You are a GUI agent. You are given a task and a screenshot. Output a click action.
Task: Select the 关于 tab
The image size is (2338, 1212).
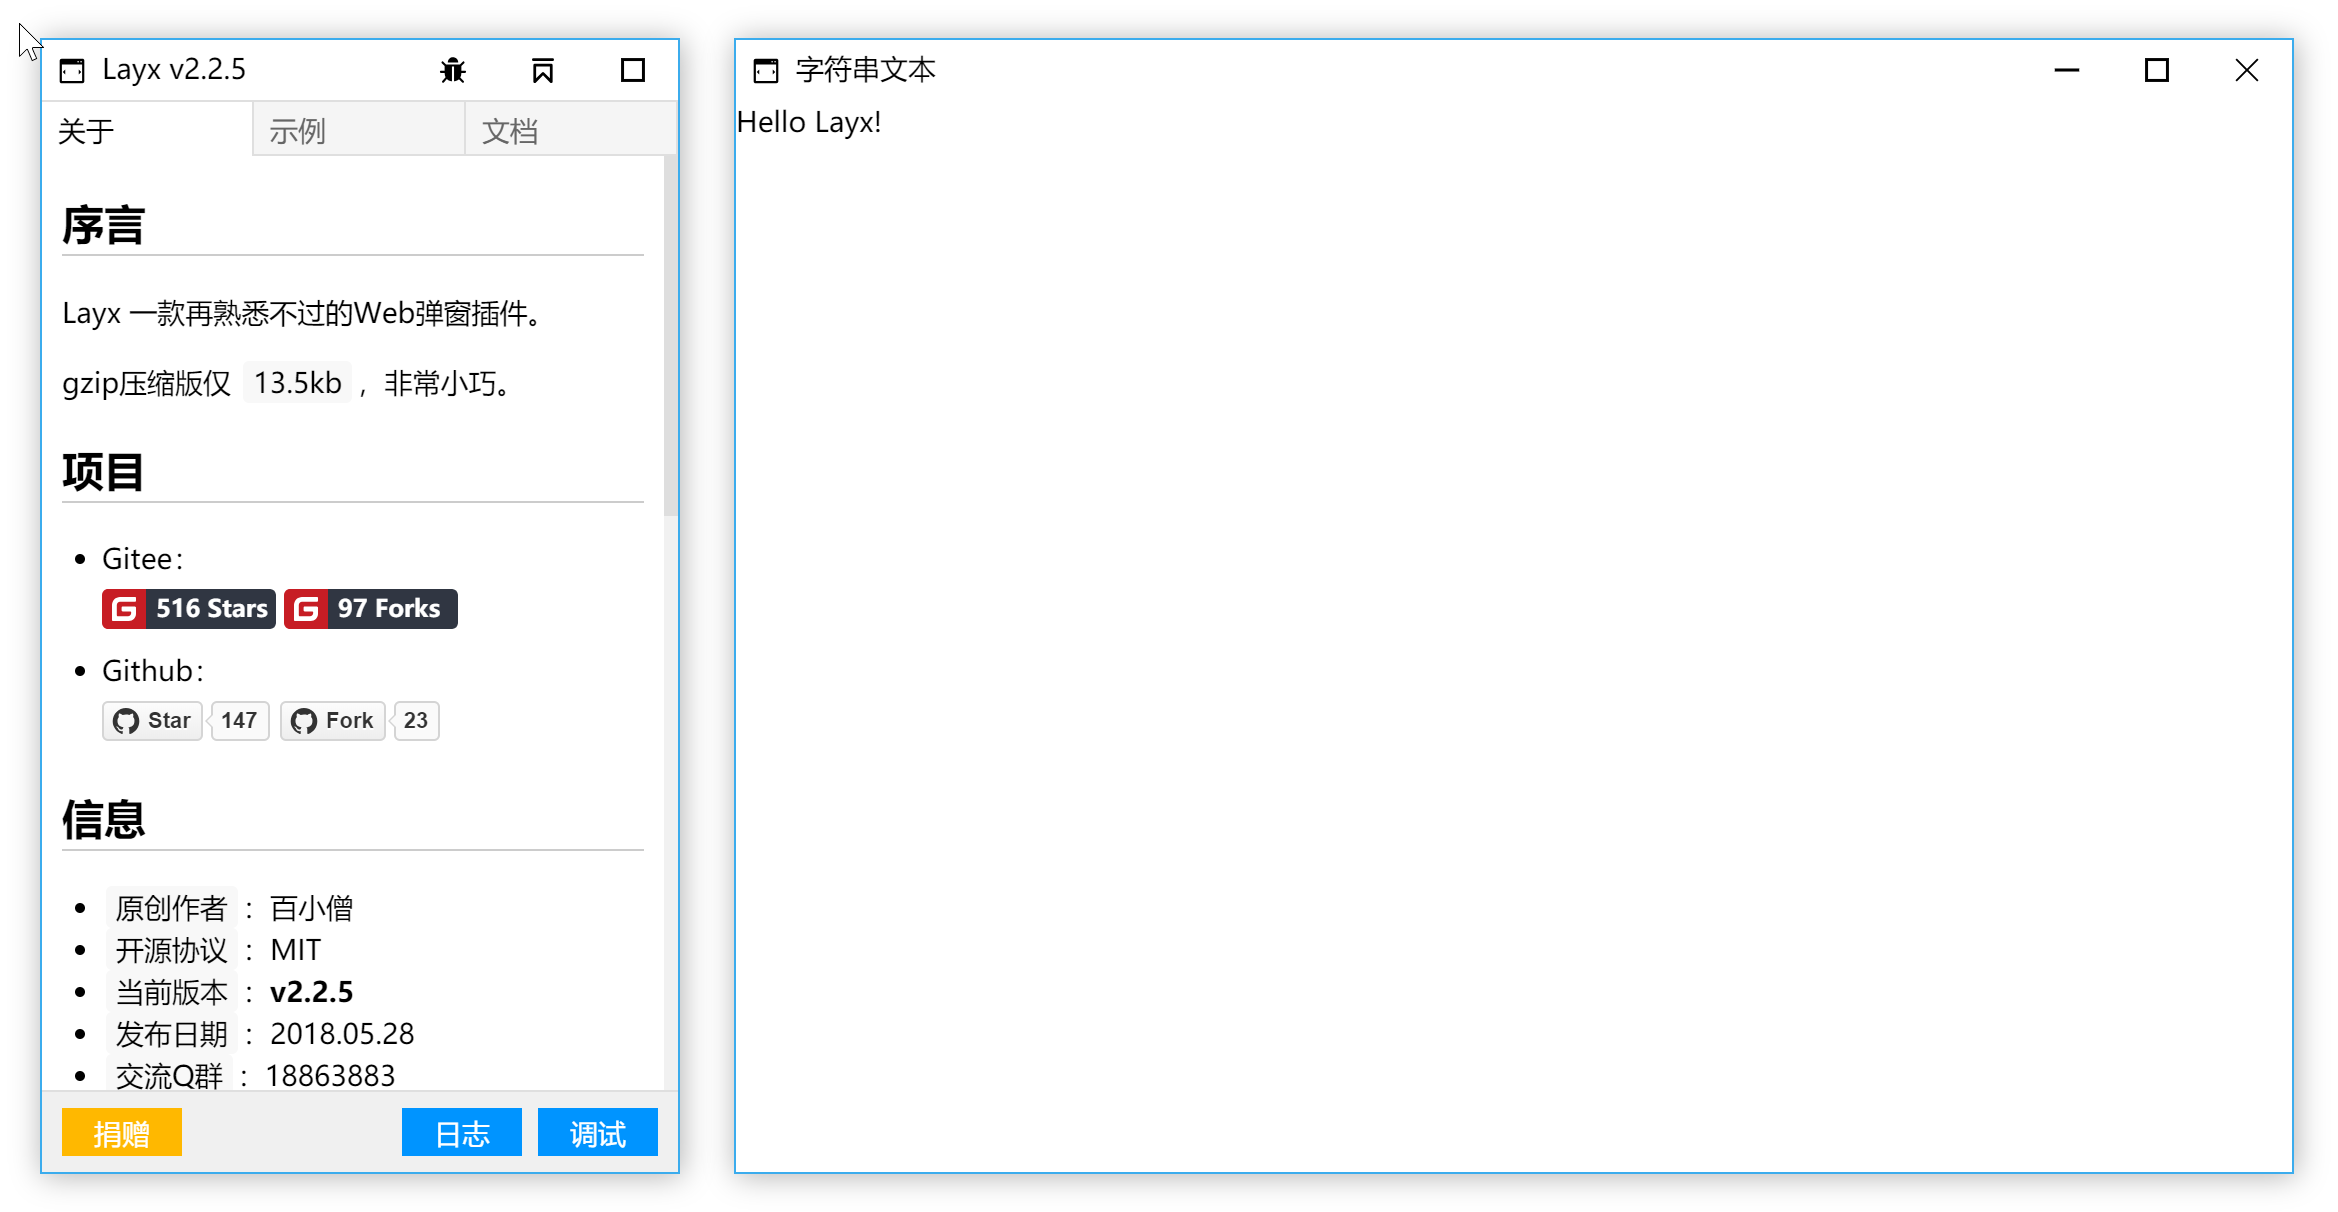pos(147,131)
